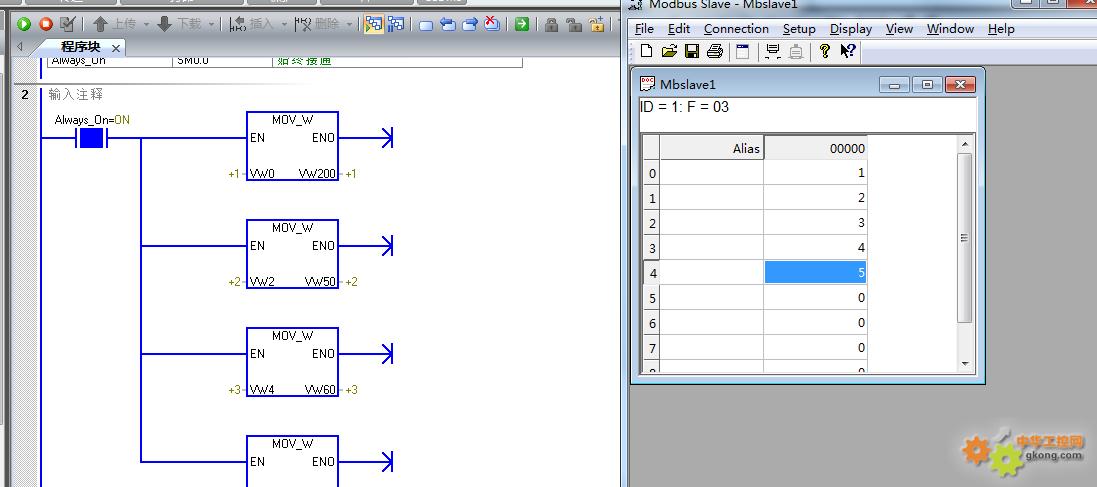
Task: Click the context help pointer icon
Action: click(847, 51)
